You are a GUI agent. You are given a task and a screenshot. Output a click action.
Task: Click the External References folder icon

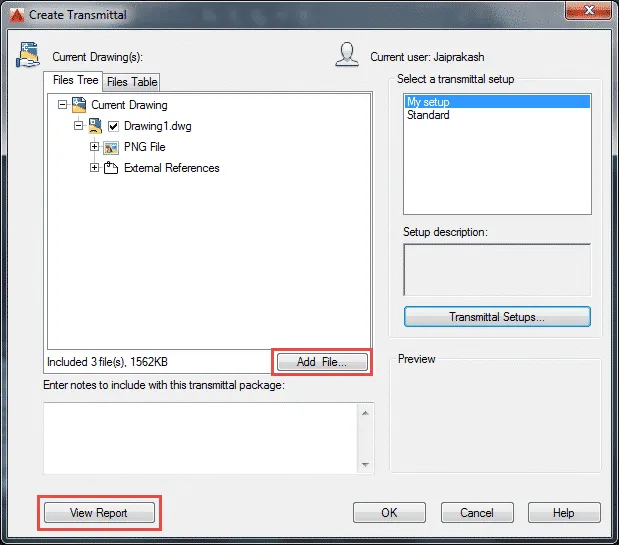point(111,168)
